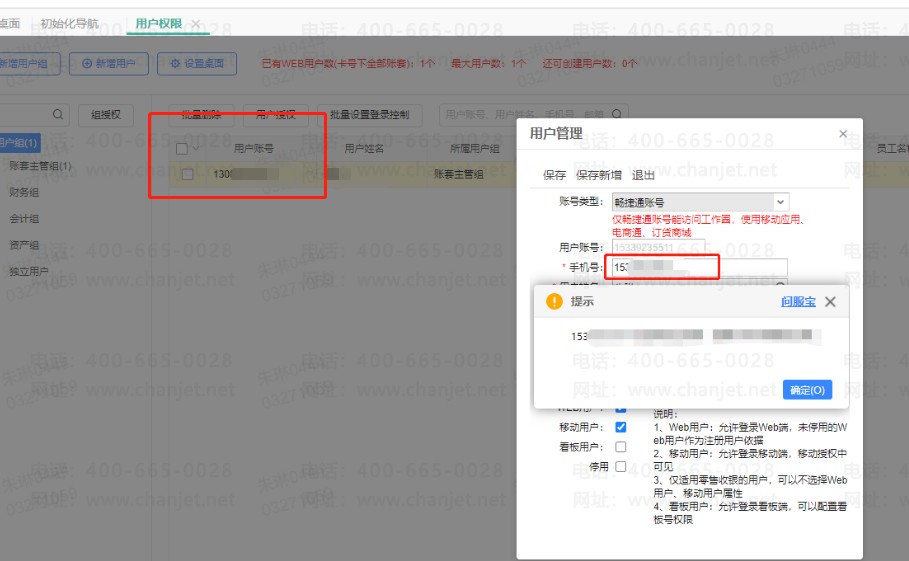Select the 财务组 group in the tree

[24, 192]
